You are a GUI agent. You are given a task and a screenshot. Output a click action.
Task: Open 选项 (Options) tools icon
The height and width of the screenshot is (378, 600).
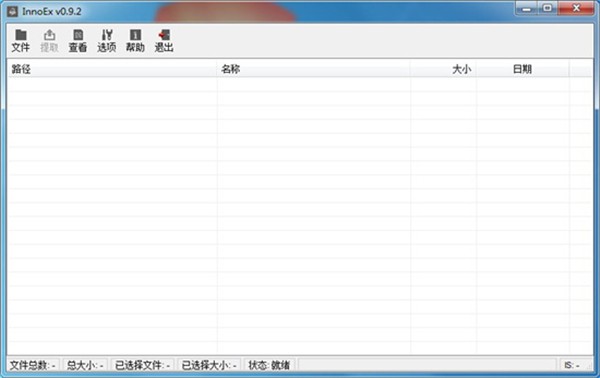(107, 41)
